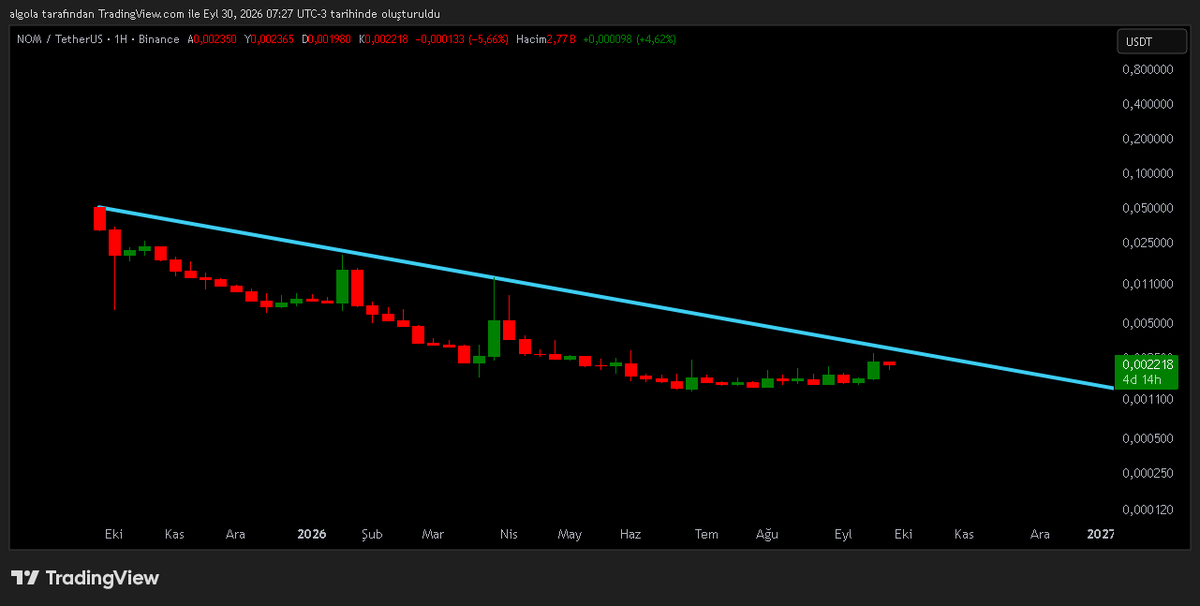
Task: Open the TradingView logo link
Action: 85,578
